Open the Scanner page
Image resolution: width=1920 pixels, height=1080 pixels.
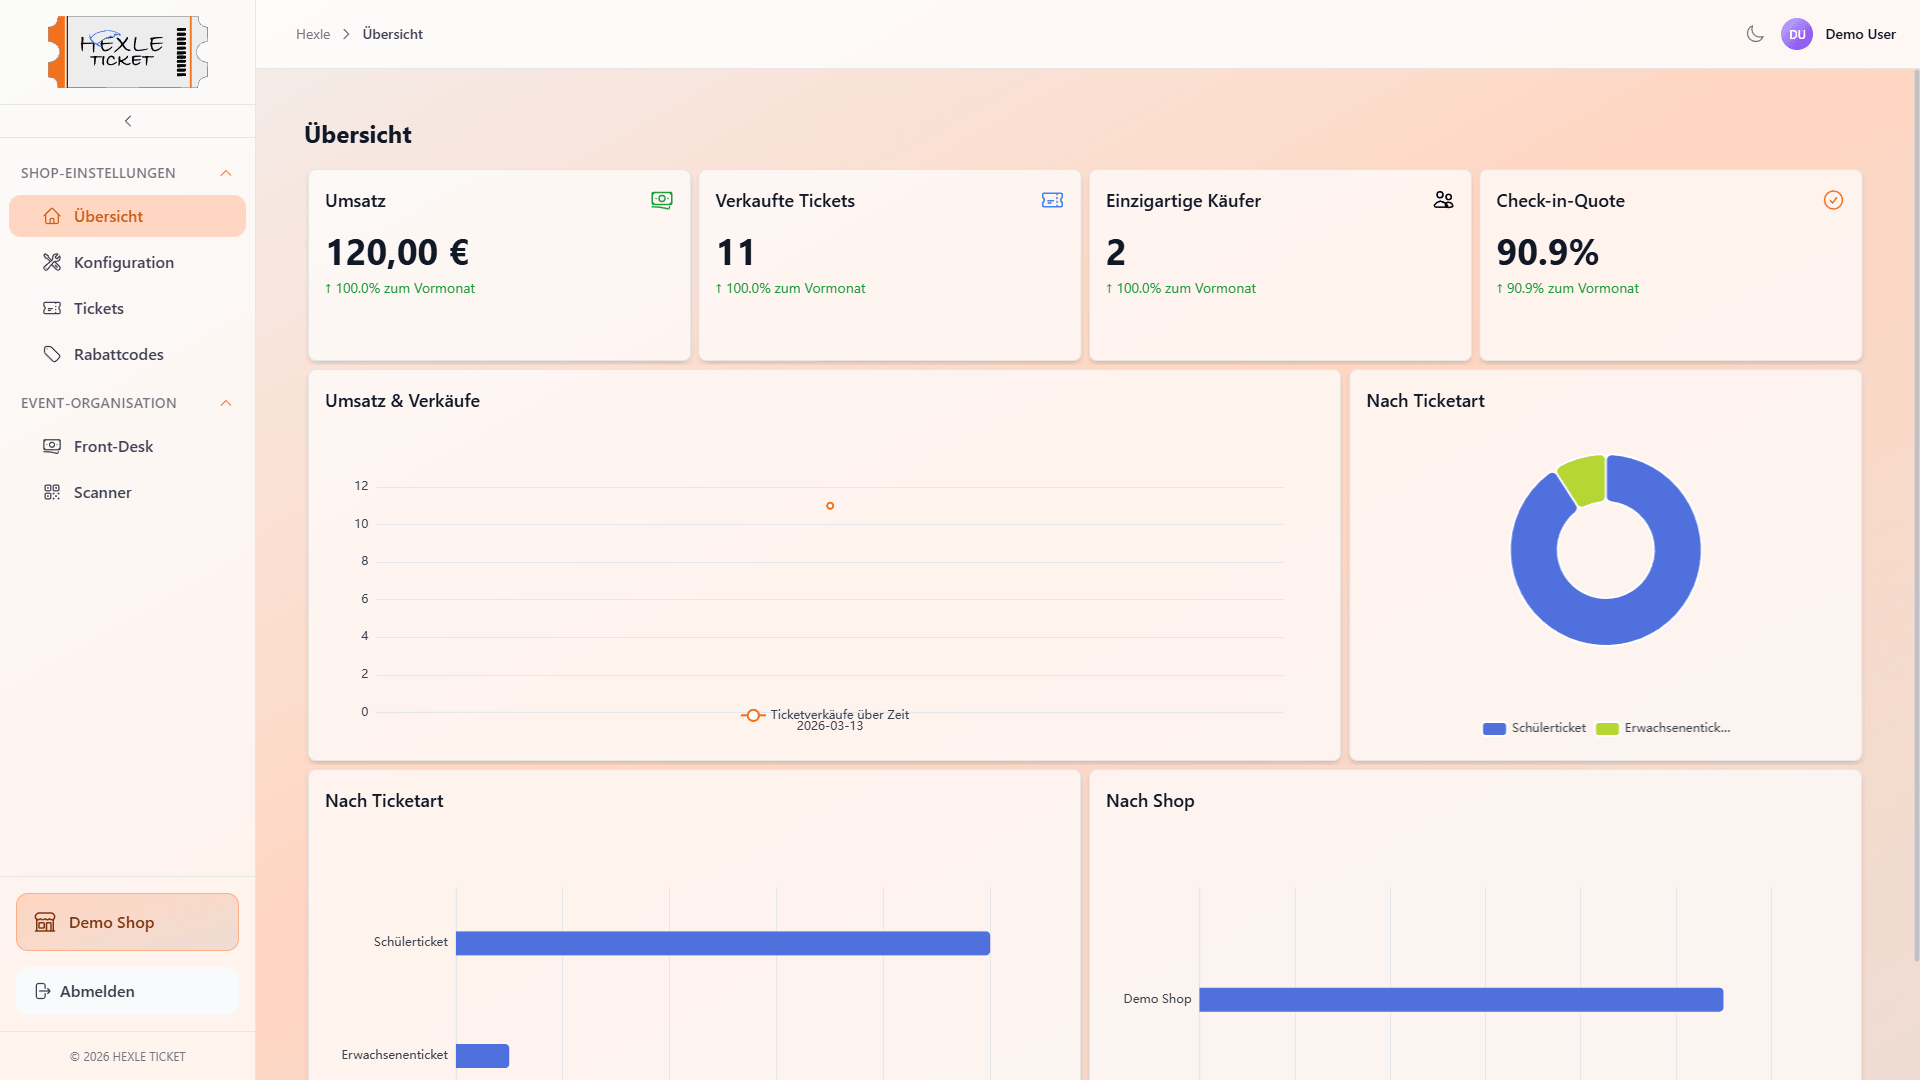[x=102, y=492]
